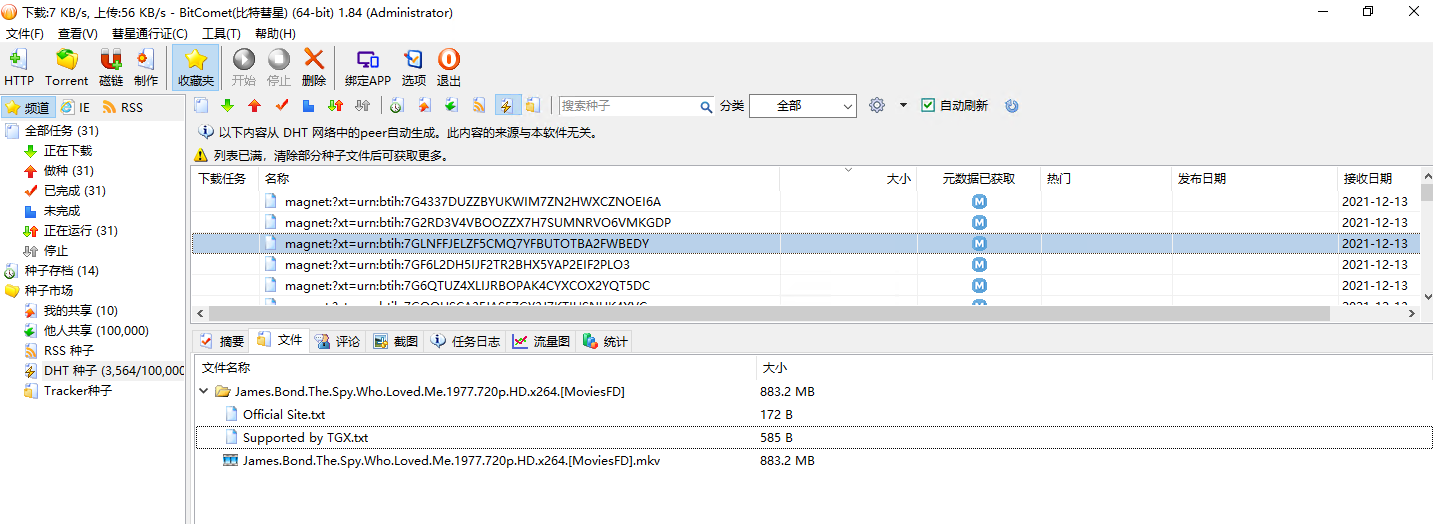Click horizontal scrollbar right arrow in torrent list
This screenshot has height=524, width=1433.
pyautogui.click(x=1410, y=313)
